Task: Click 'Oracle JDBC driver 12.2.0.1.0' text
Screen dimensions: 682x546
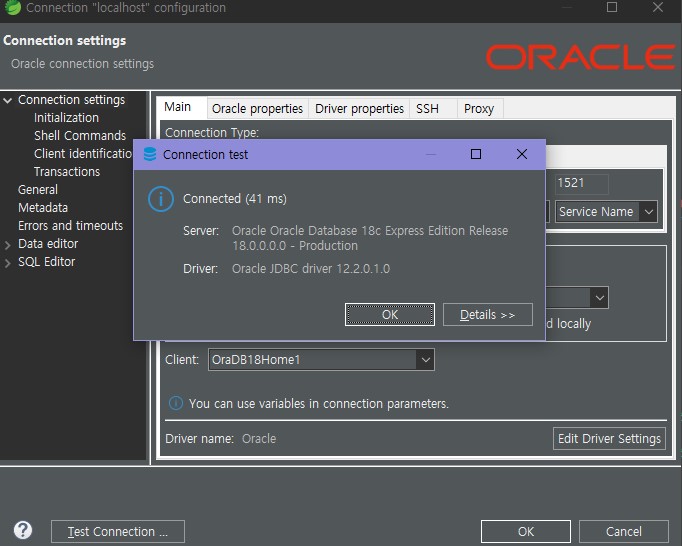Action: click(311, 268)
